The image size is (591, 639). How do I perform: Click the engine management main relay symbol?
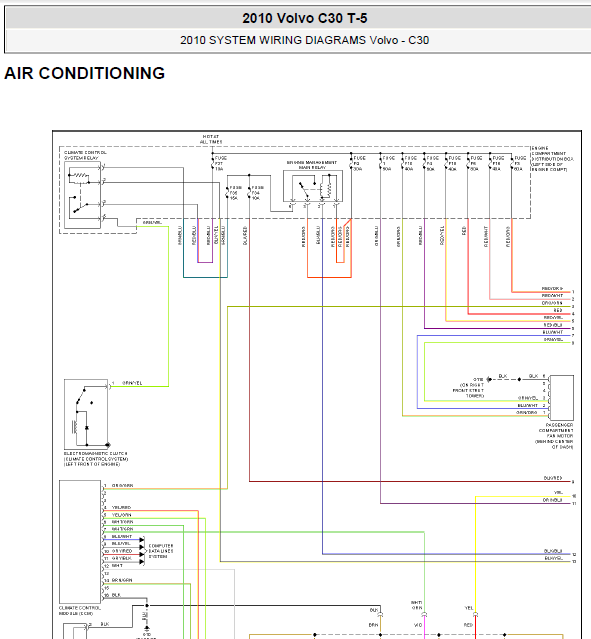313,186
